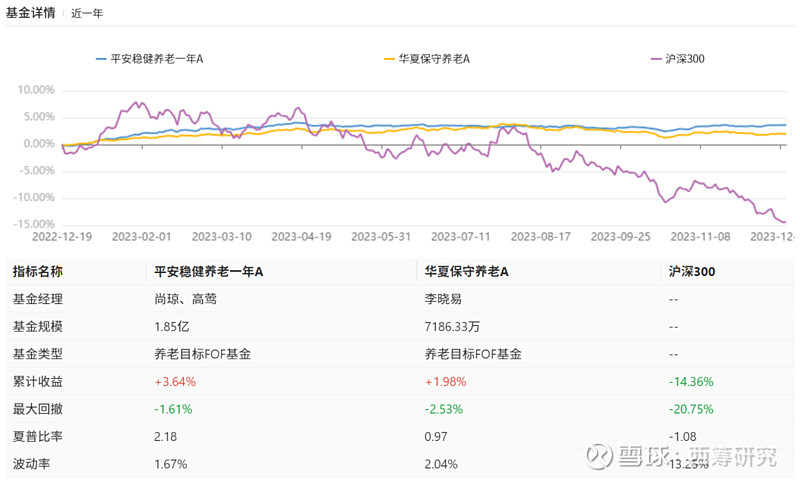Image resolution: width=800 pixels, height=481 pixels.
Task: Select the 2.04% volatility value
Action: pyautogui.click(x=441, y=464)
